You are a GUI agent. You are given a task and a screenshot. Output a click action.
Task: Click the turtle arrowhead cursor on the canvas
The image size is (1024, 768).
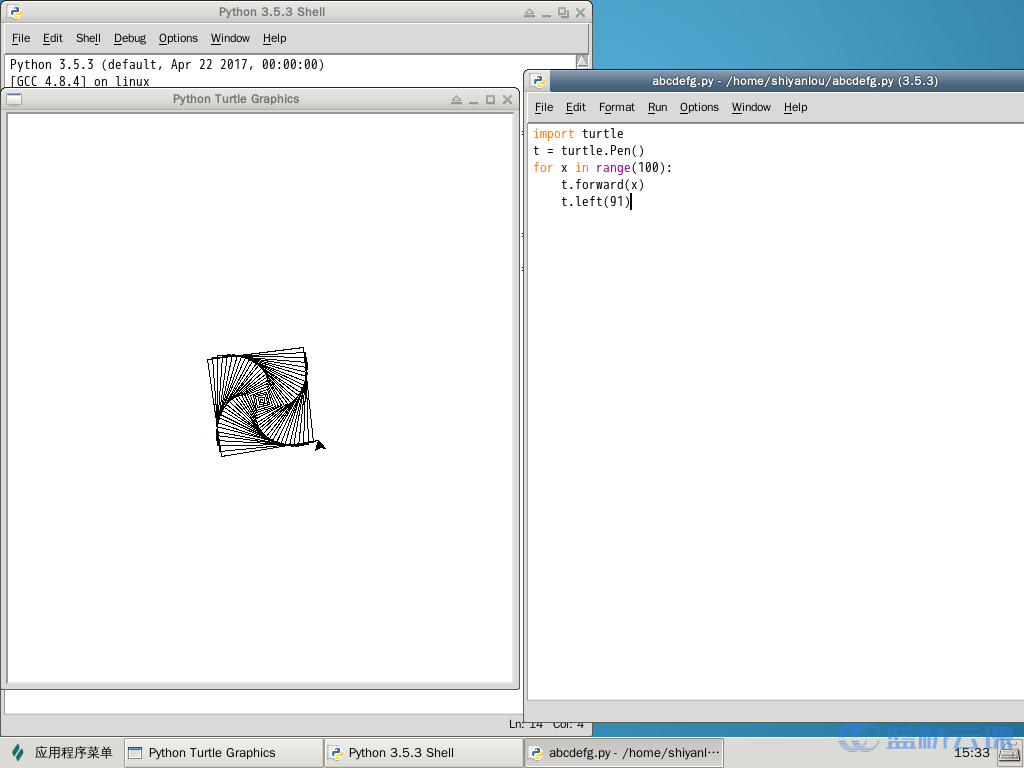[x=319, y=445]
